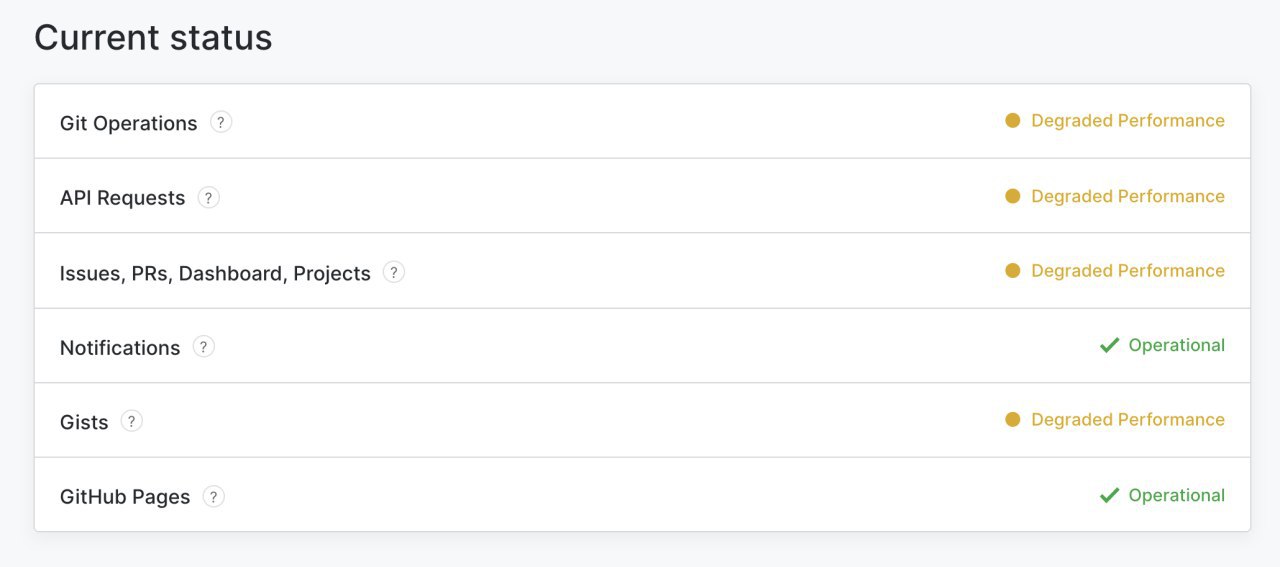This screenshot has width=1280, height=567.
Task: Click the GitHub Pages component label
Action: 125,497
